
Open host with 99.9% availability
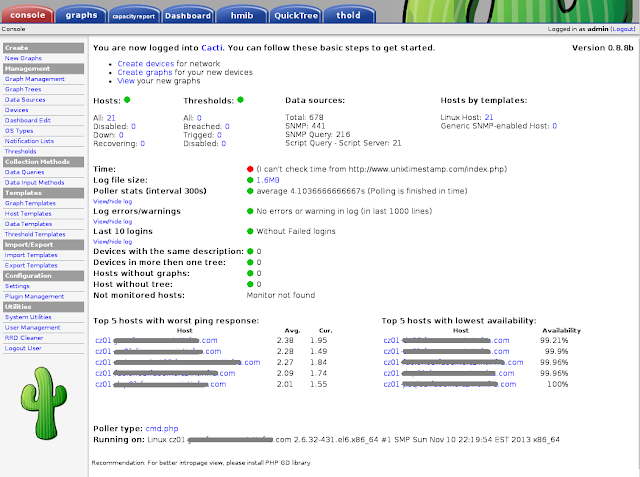coord(447,351)
